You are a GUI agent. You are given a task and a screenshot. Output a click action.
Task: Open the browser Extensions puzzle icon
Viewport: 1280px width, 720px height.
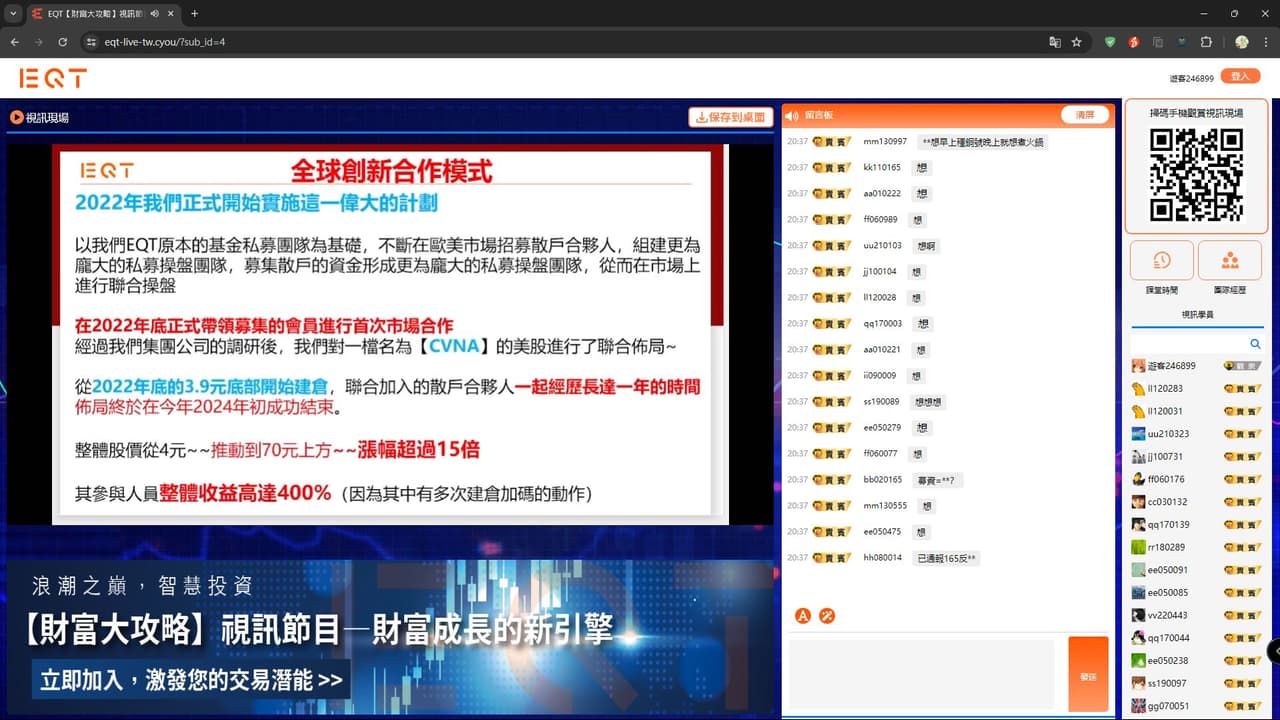1206,42
